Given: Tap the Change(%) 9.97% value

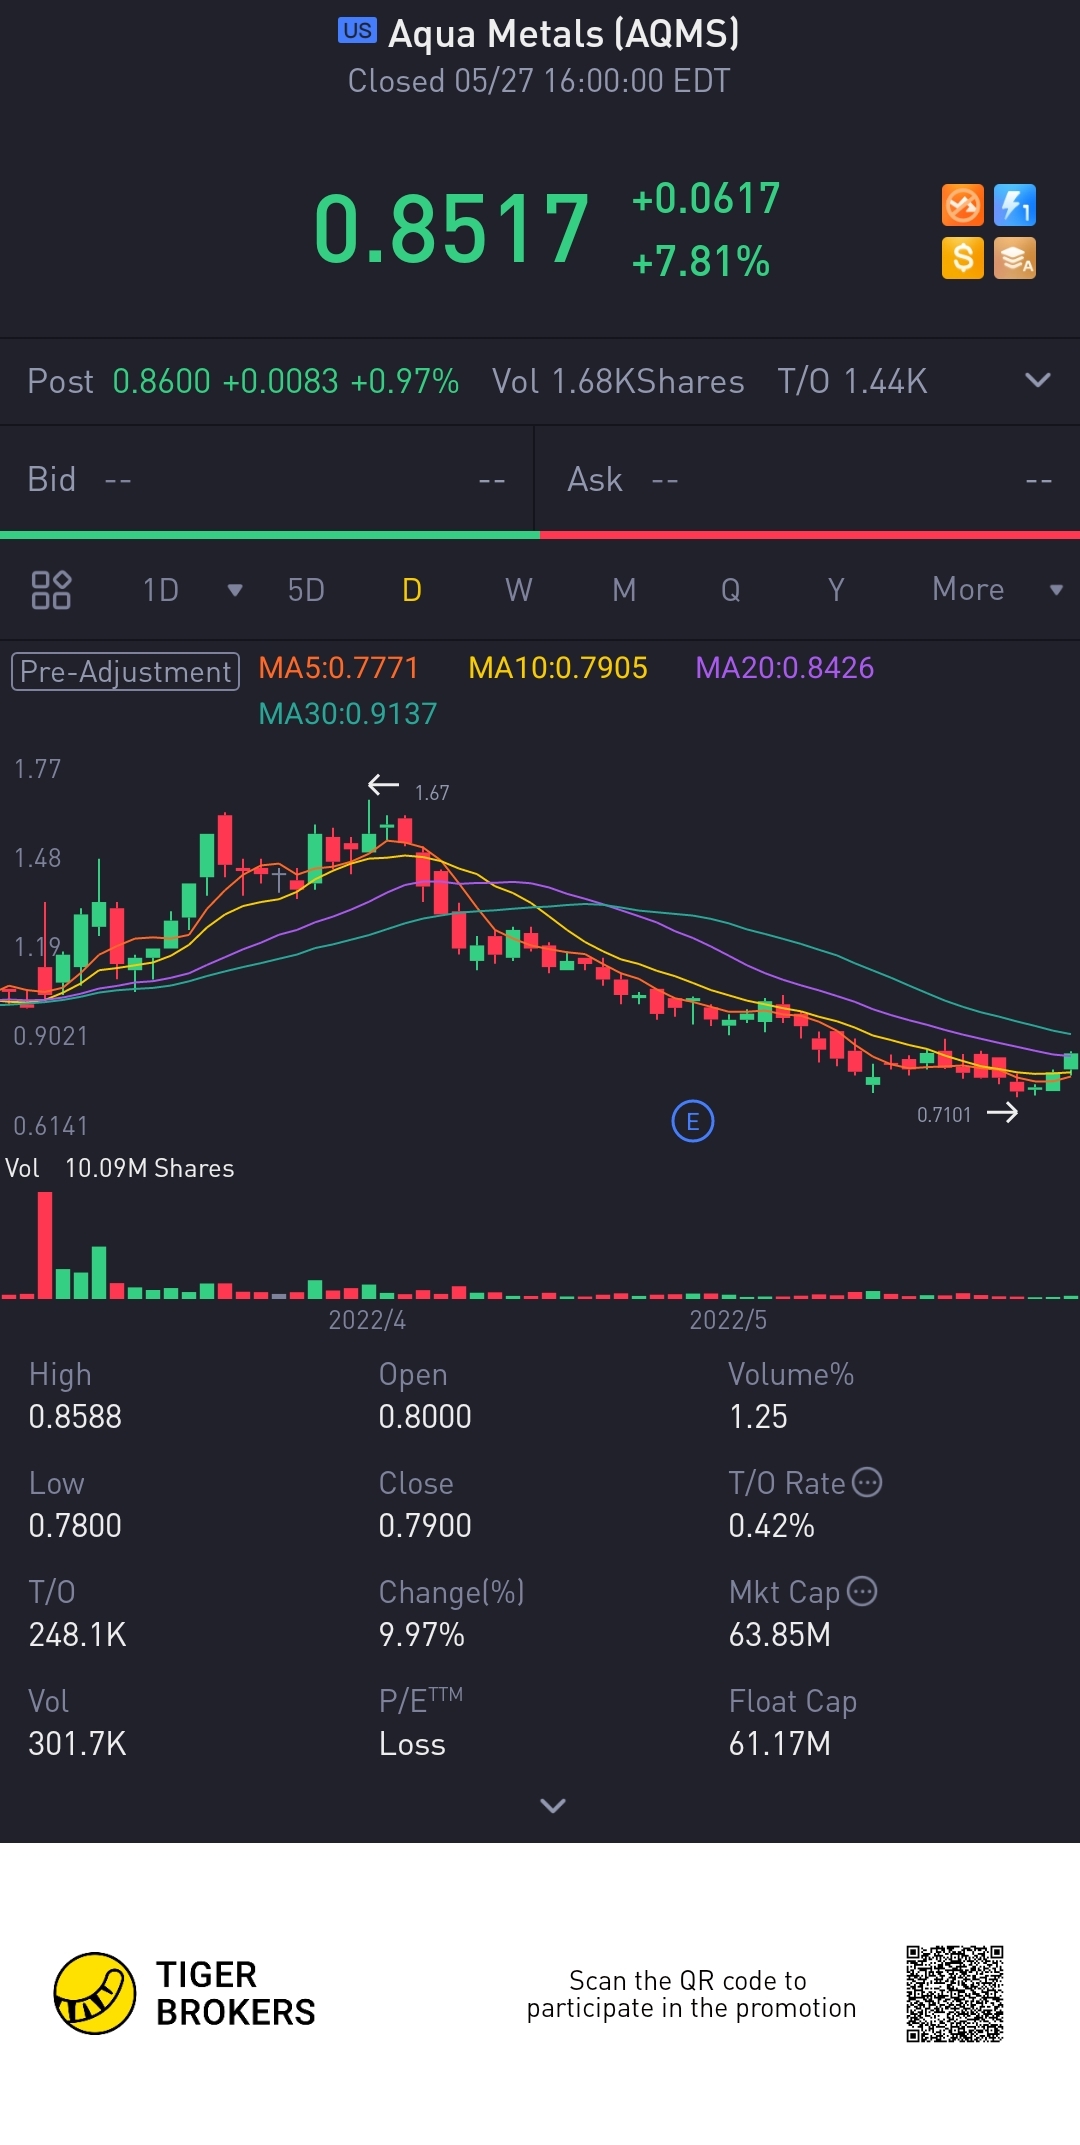Looking at the screenshot, I should (x=421, y=1634).
